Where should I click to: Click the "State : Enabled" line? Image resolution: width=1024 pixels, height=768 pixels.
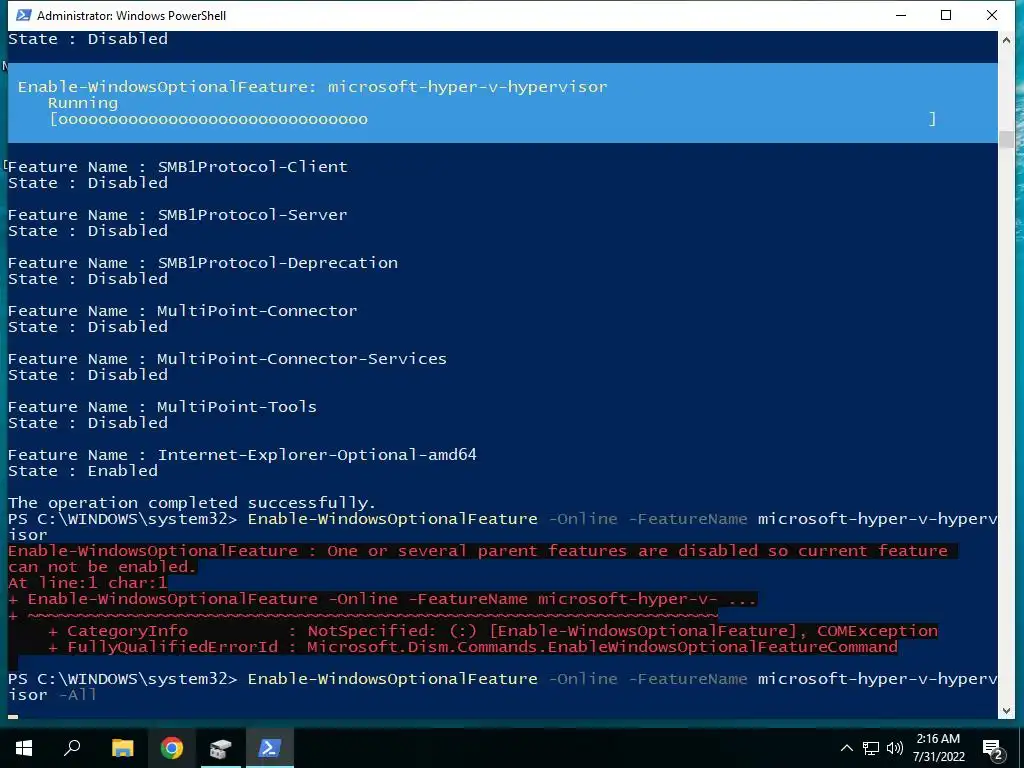click(83, 471)
